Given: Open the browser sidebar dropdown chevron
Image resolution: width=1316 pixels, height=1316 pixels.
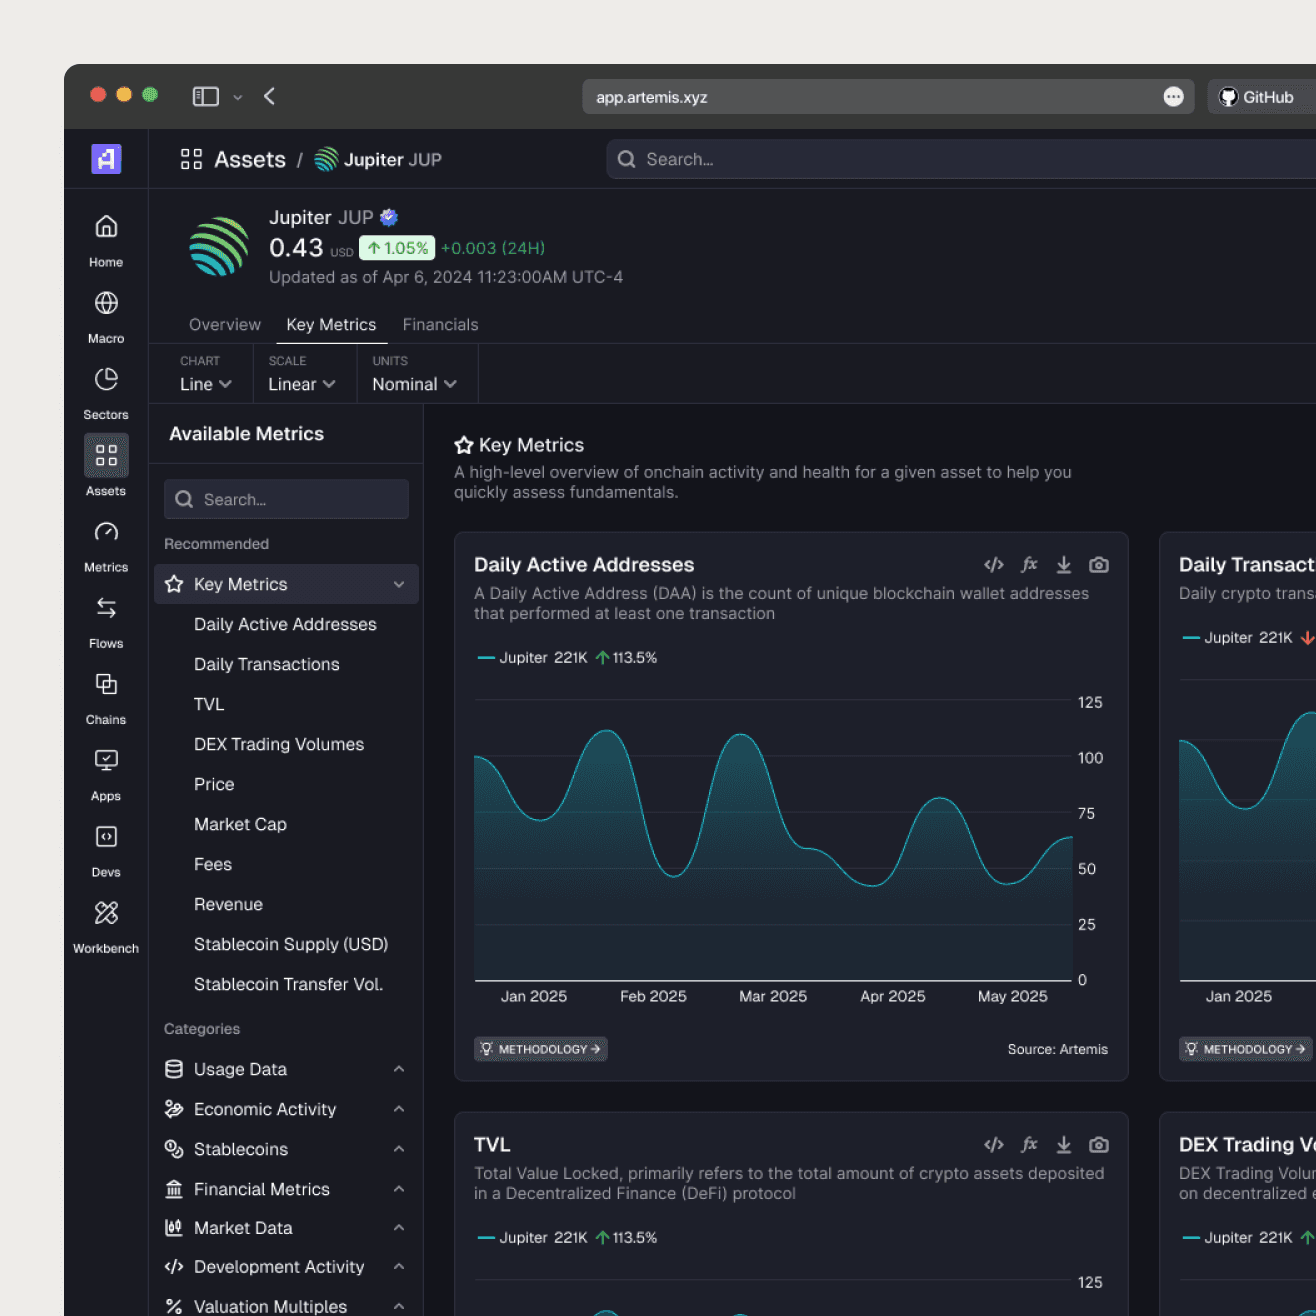Looking at the screenshot, I should pyautogui.click(x=238, y=97).
